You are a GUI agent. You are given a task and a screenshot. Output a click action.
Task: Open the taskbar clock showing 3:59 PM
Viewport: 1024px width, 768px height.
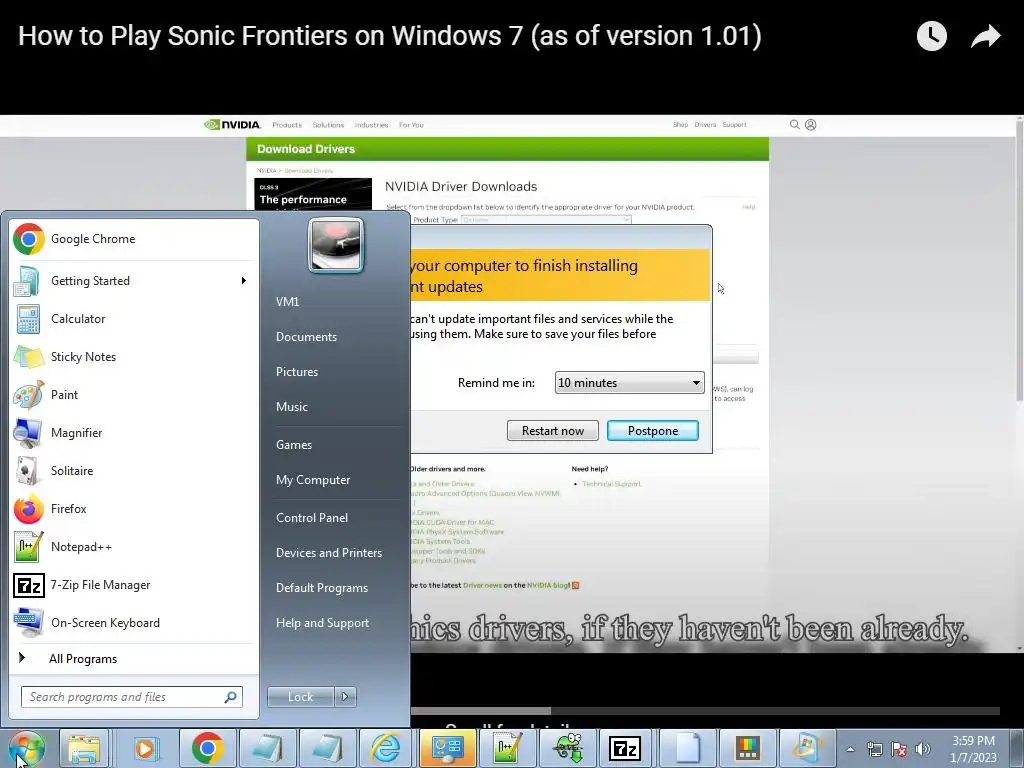tap(973, 749)
